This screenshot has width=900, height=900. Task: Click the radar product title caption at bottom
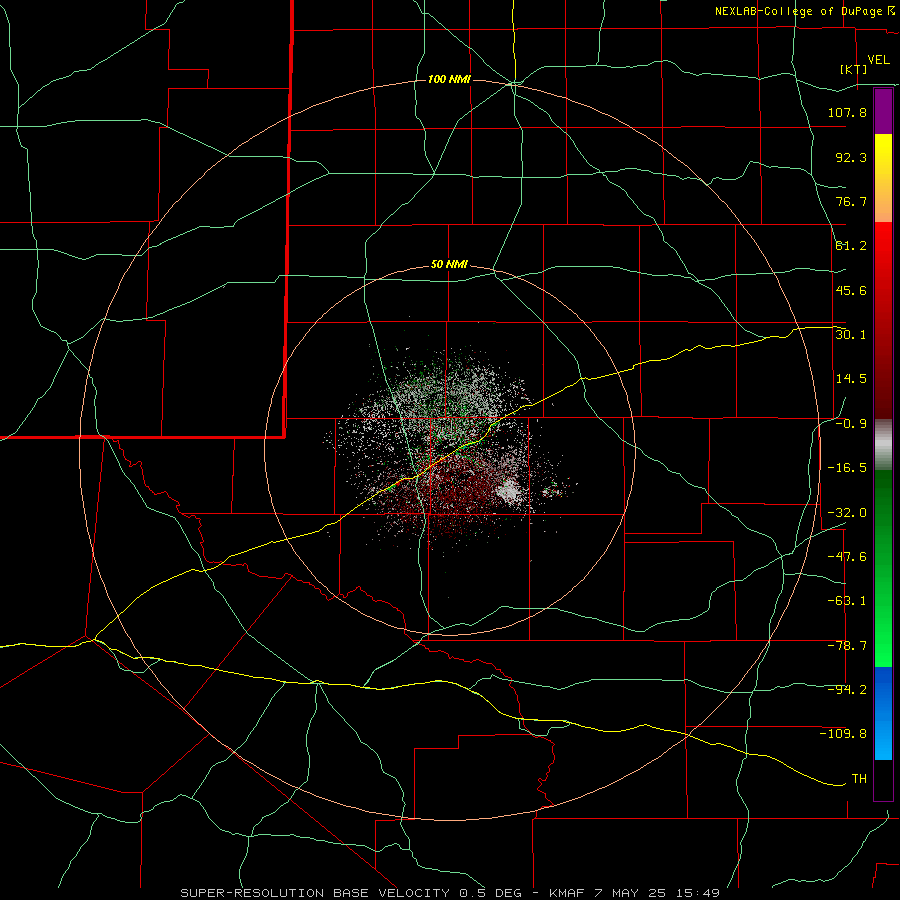pyautogui.click(x=450, y=893)
